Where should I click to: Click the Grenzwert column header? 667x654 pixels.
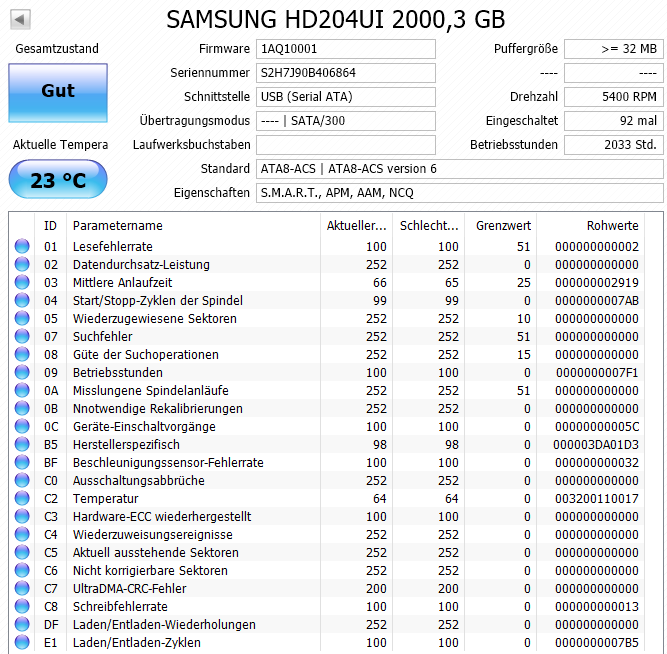pyautogui.click(x=501, y=226)
